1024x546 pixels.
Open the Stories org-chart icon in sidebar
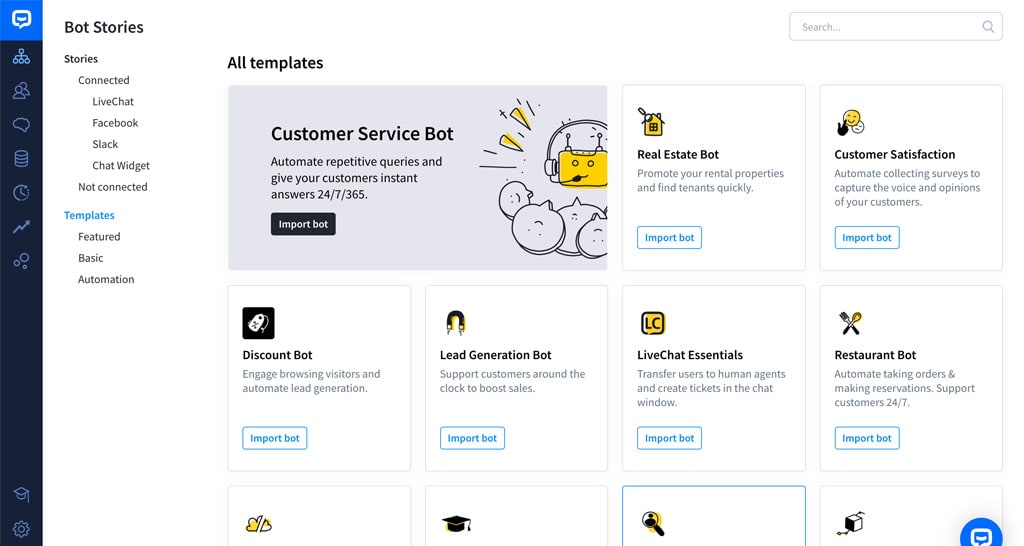[x=21, y=57]
